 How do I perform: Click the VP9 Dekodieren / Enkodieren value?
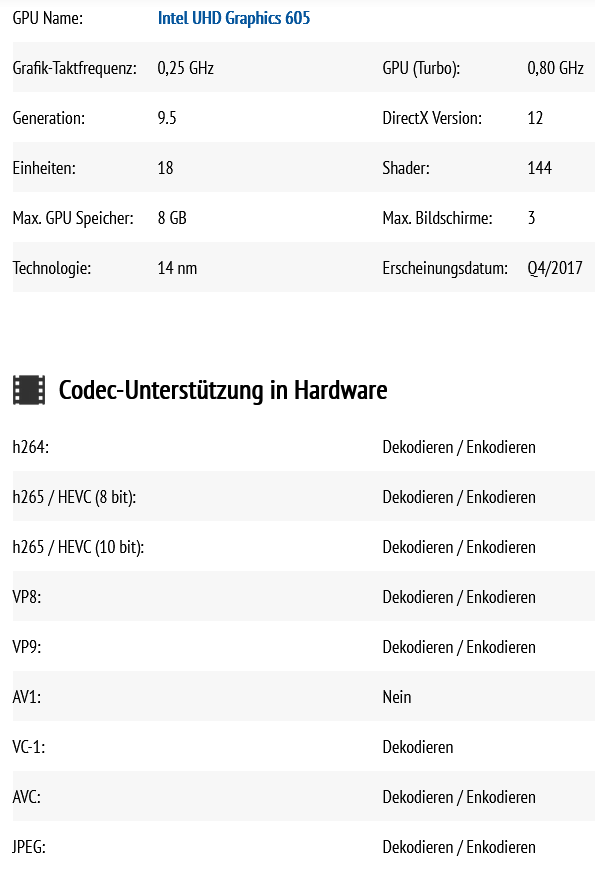coord(459,647)
